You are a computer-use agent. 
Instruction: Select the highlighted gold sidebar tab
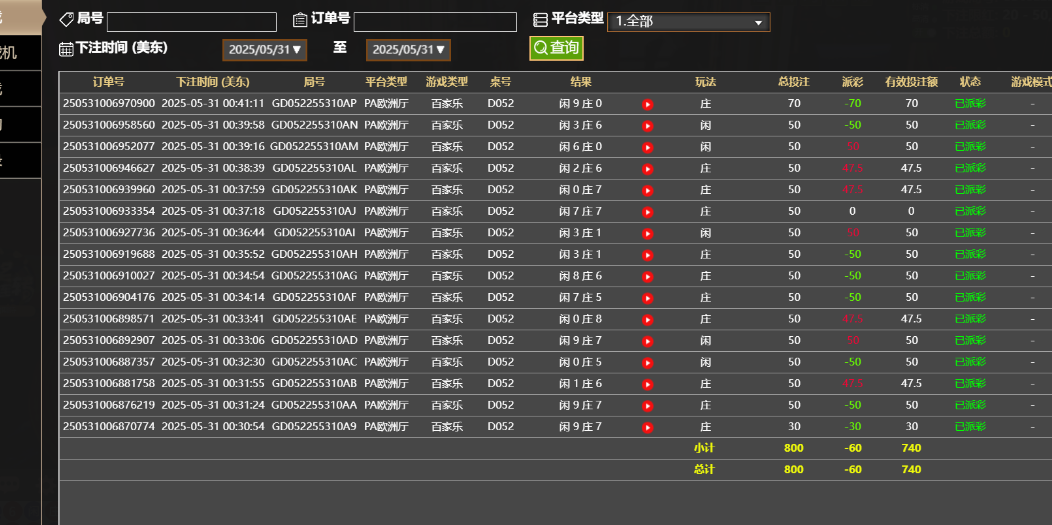click(20, 17)
